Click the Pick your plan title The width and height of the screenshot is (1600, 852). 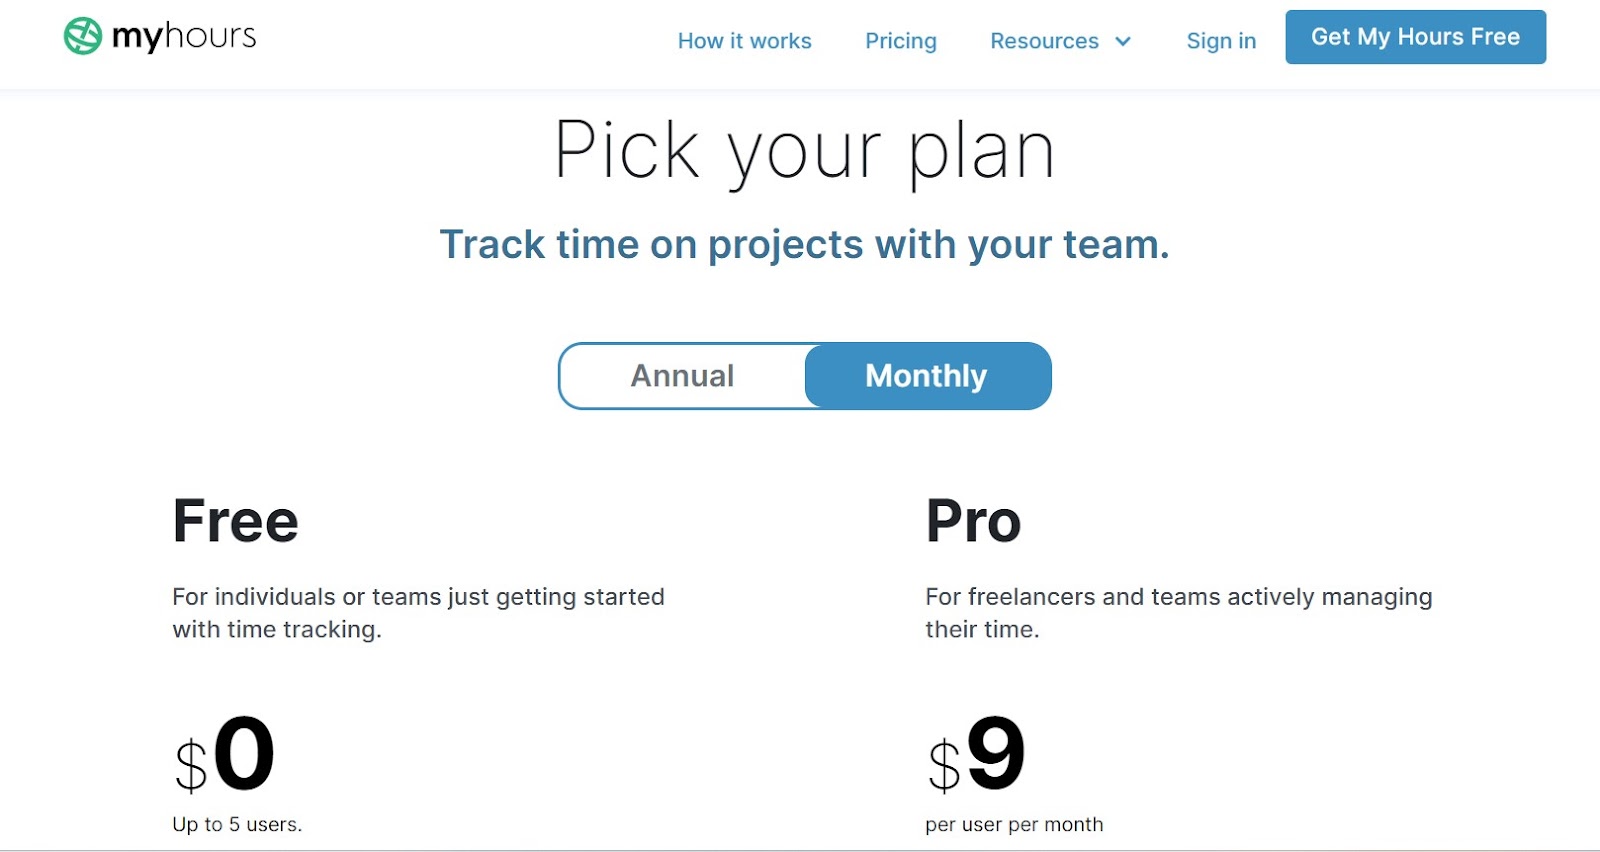point(804,150)
